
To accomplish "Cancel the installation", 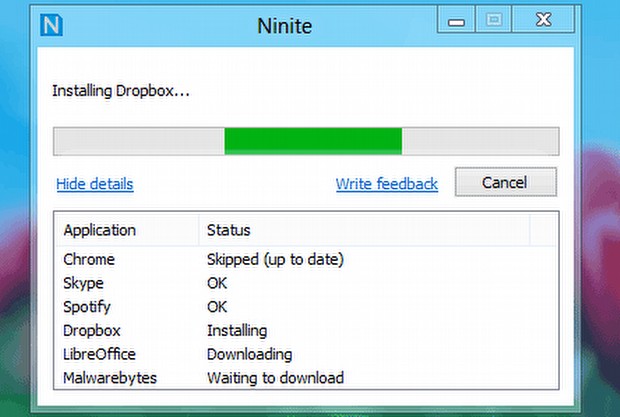I will coord(506,182).
